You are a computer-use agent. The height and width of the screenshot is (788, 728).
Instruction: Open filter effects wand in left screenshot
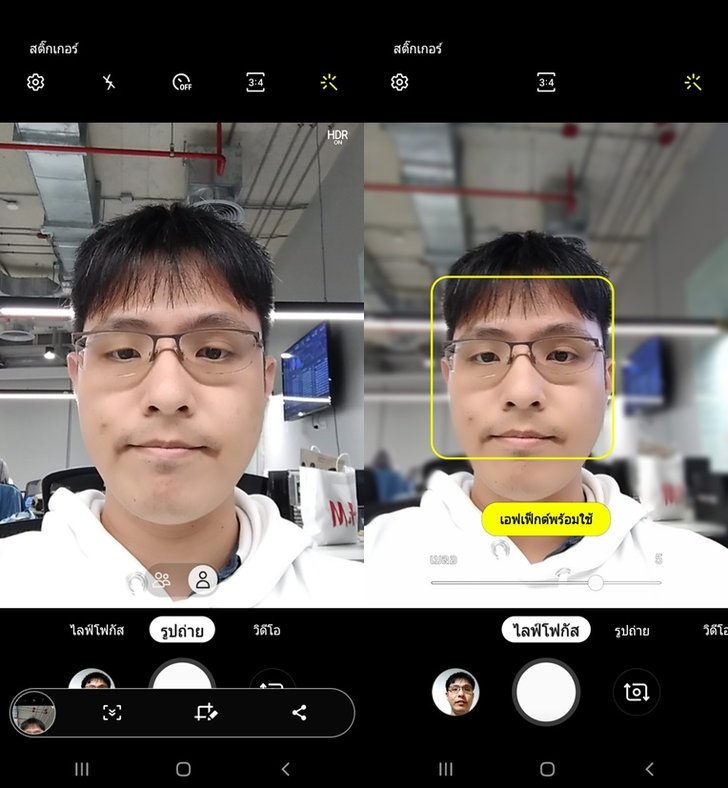[x=329, y=82]
